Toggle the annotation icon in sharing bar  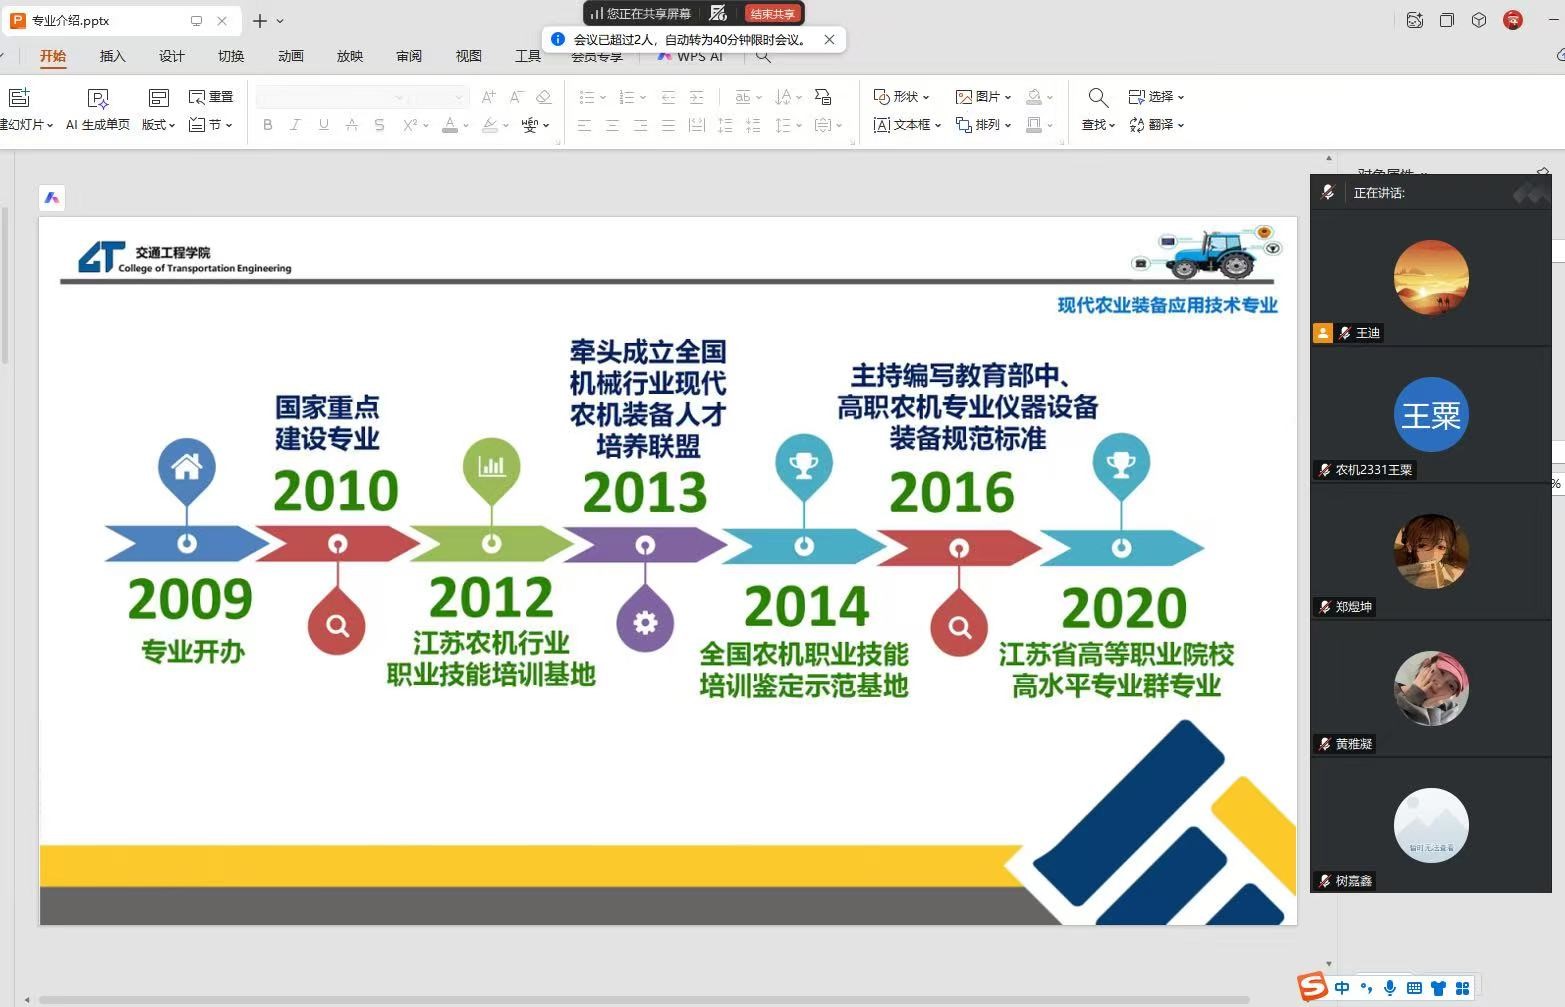coord(718,13)
